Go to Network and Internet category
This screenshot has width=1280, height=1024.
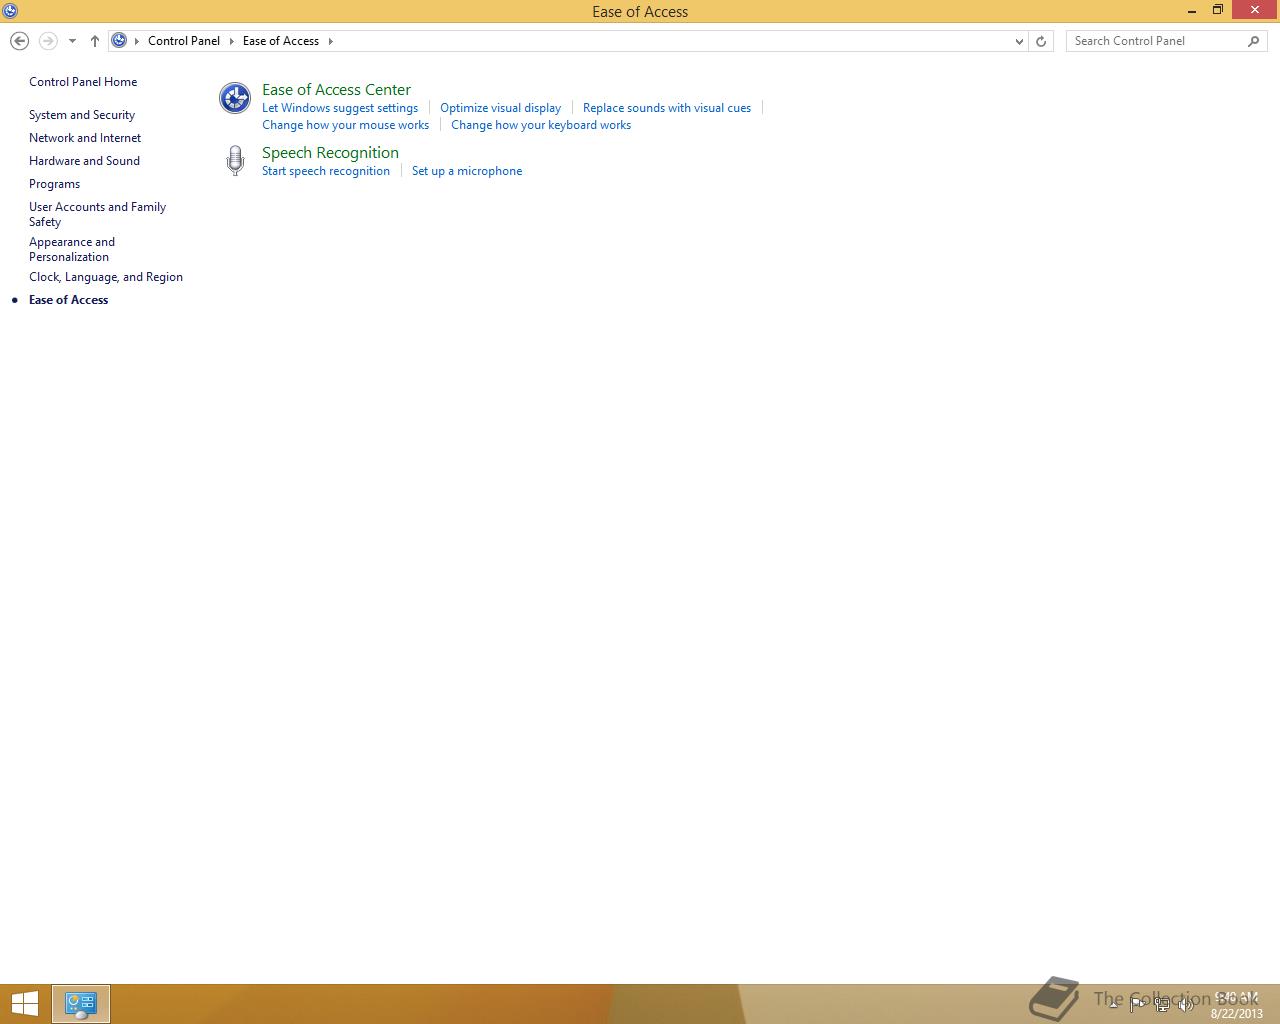(85, 138)
